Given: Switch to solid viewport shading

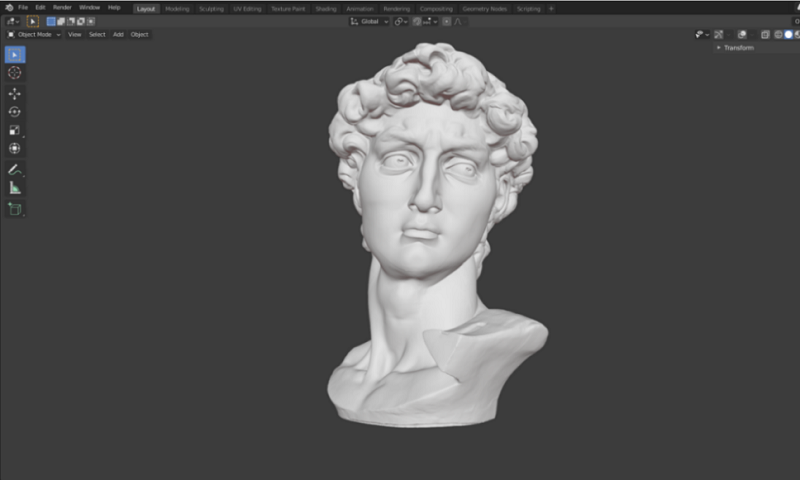Looking at the screenshot, I should [788, 35].
